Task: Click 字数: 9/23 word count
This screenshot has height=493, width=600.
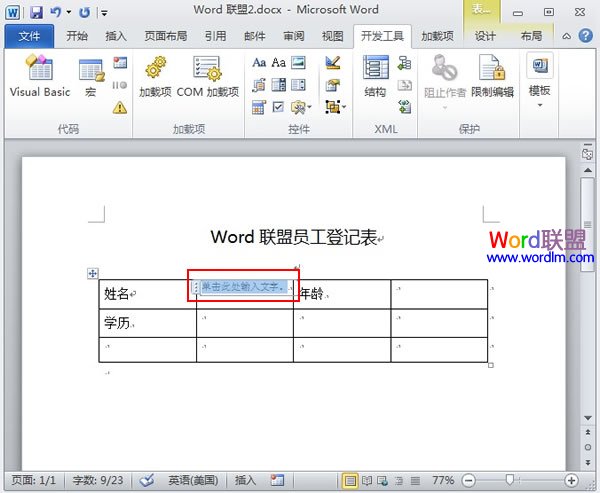Action: (x=98, y=480)
